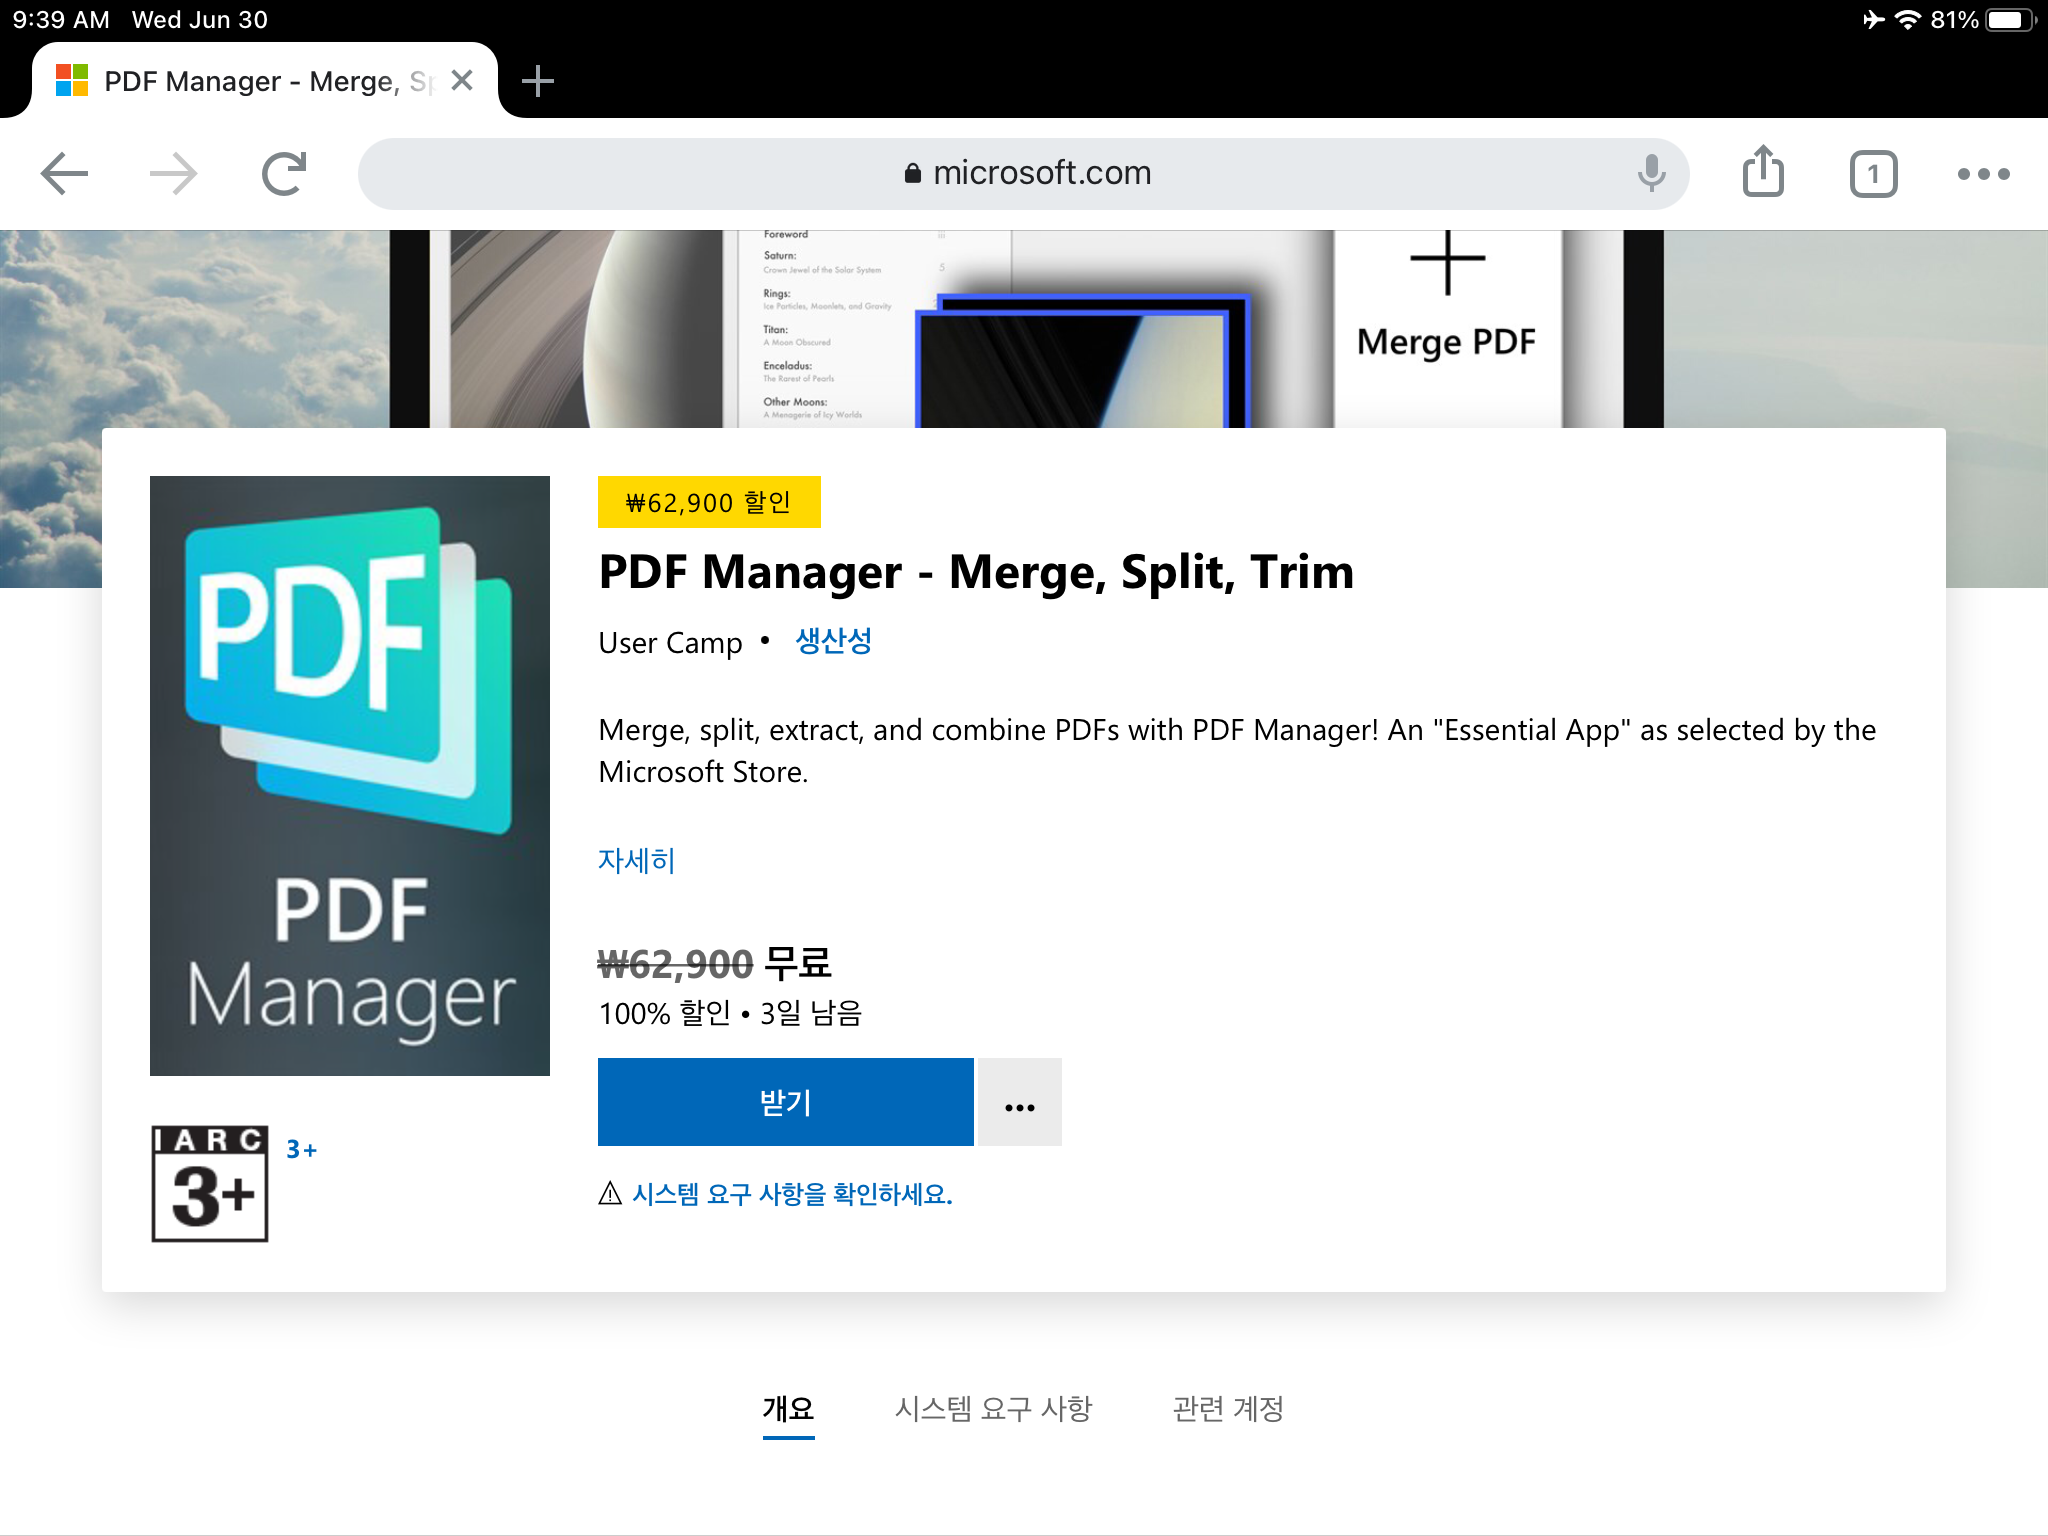Screen dimensions: 2048x1536
Task: Expand description with 자세히 link
Action: coord(636,860)
